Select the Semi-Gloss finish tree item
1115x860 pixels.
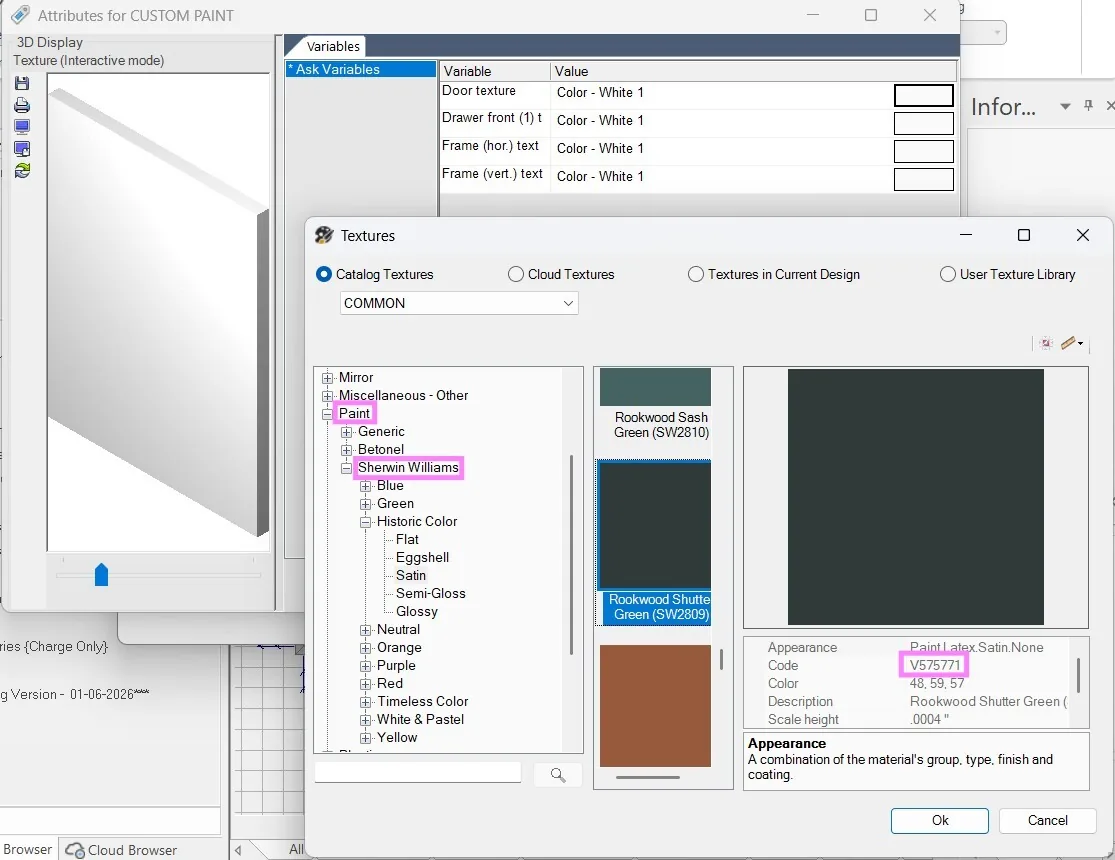tap(430, 593)
